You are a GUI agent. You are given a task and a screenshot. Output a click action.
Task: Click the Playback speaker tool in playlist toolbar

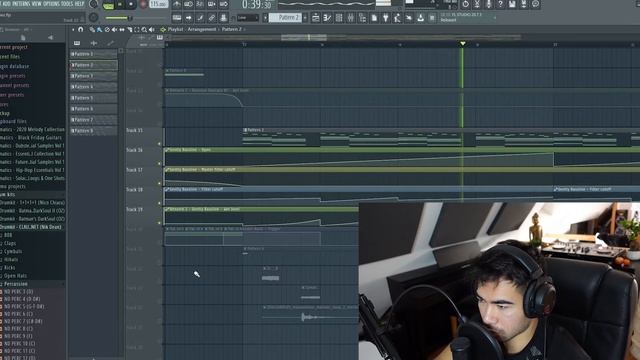(151, 29)
